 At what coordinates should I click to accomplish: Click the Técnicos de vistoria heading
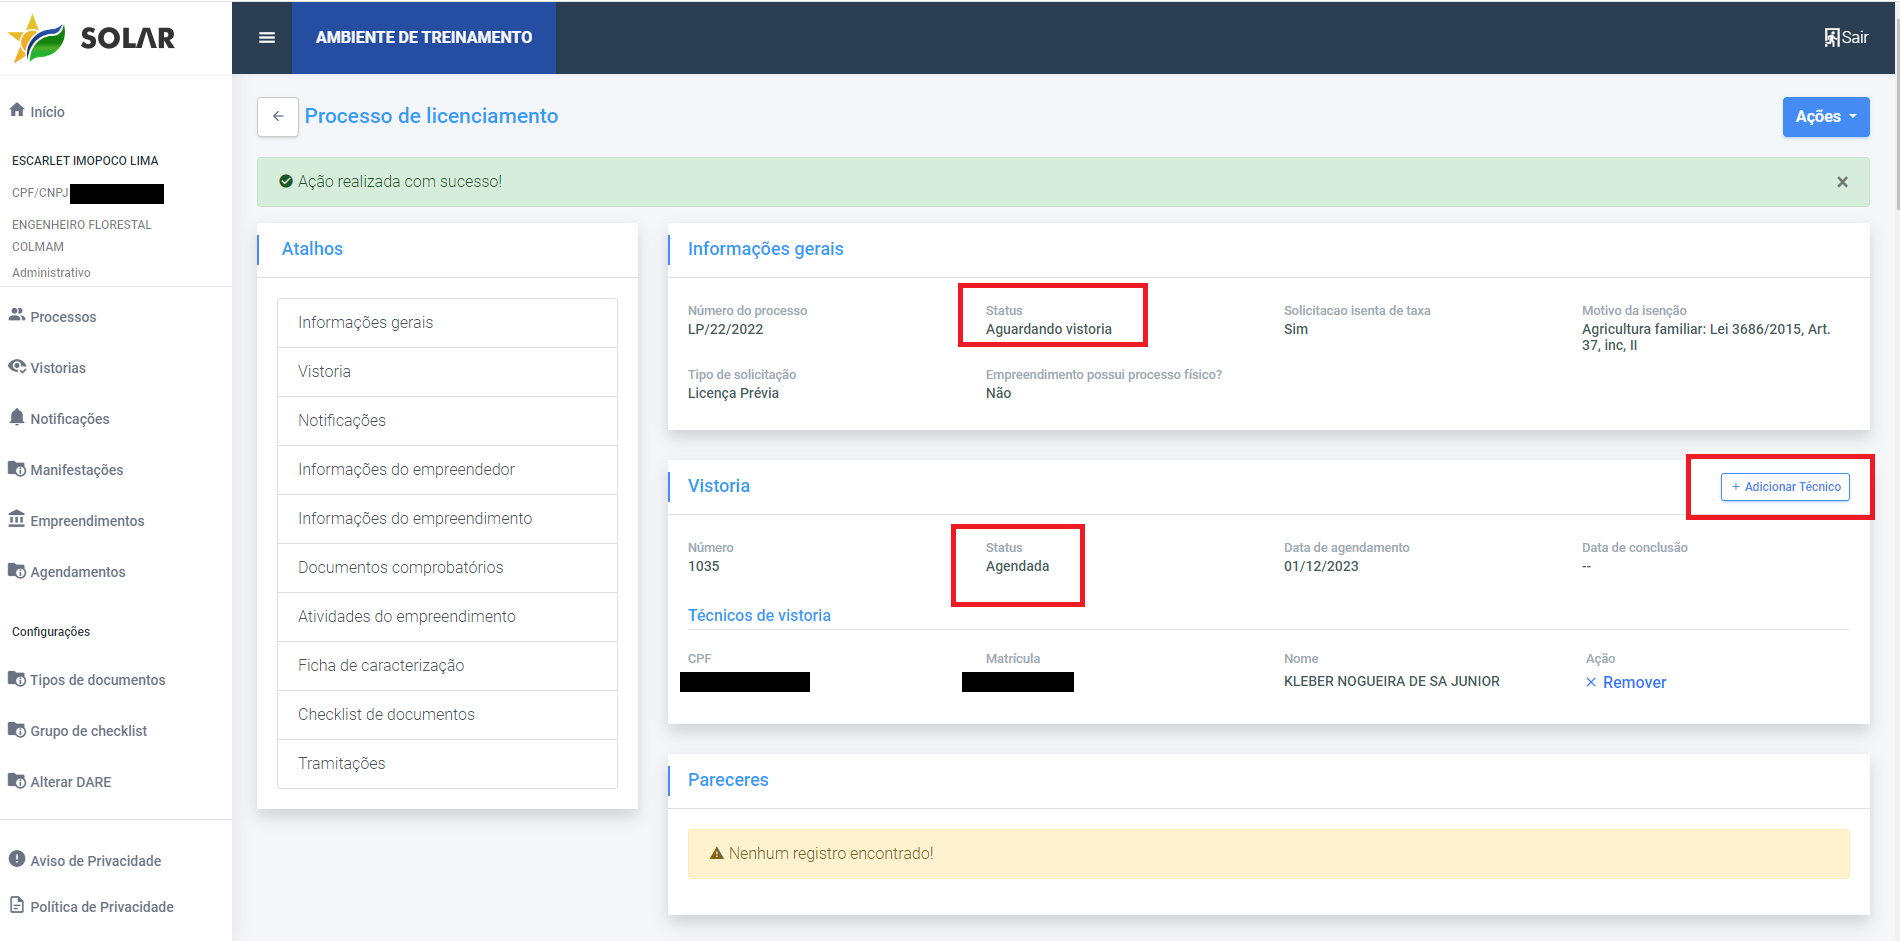point(759,615)
